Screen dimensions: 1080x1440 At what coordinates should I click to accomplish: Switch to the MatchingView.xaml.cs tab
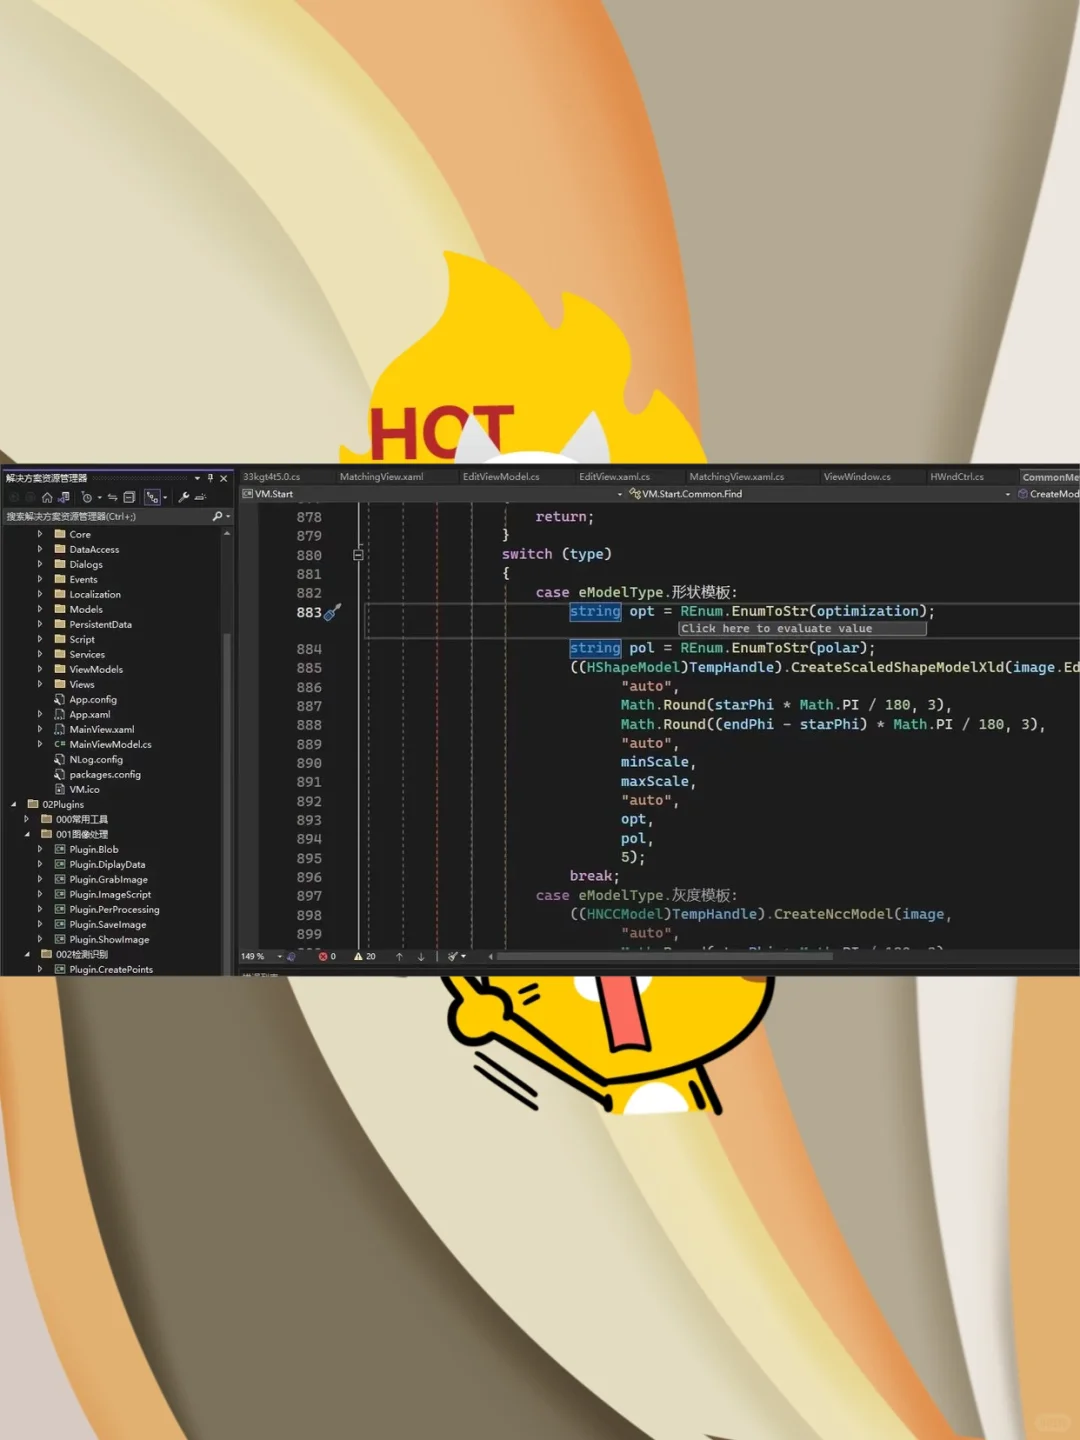pos(736,477)
